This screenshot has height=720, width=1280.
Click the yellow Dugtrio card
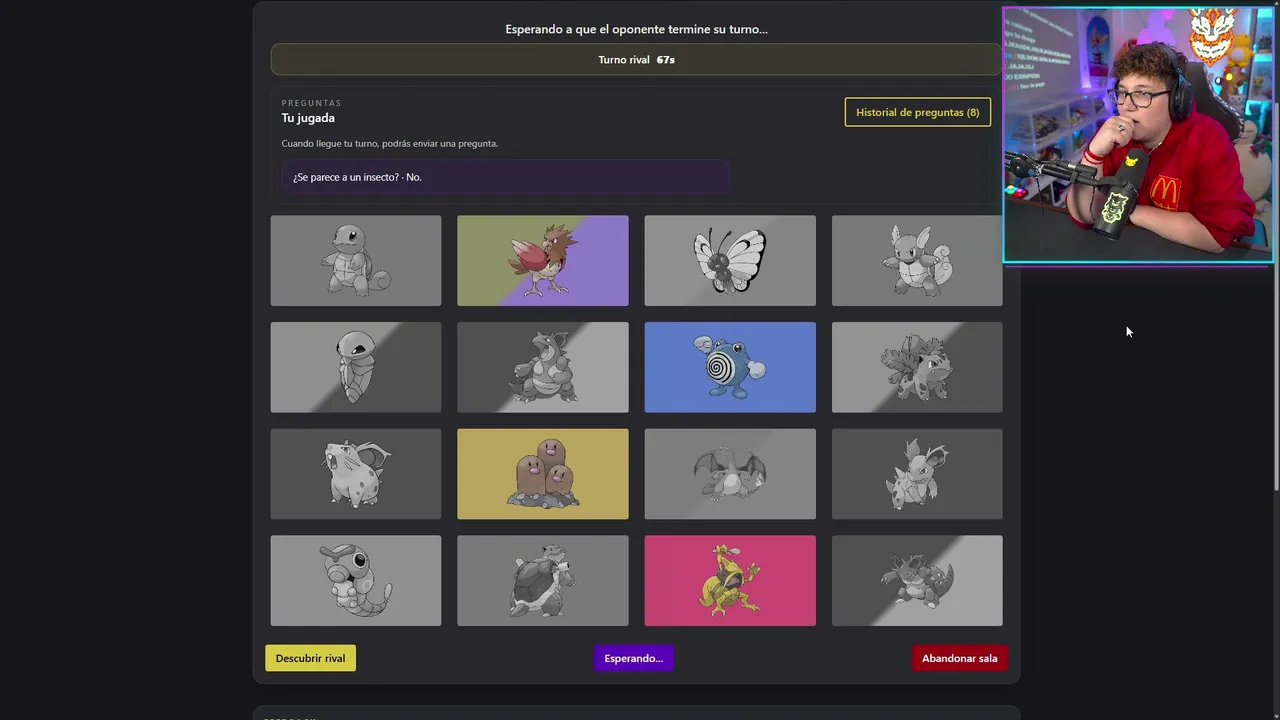pos(543,474)
